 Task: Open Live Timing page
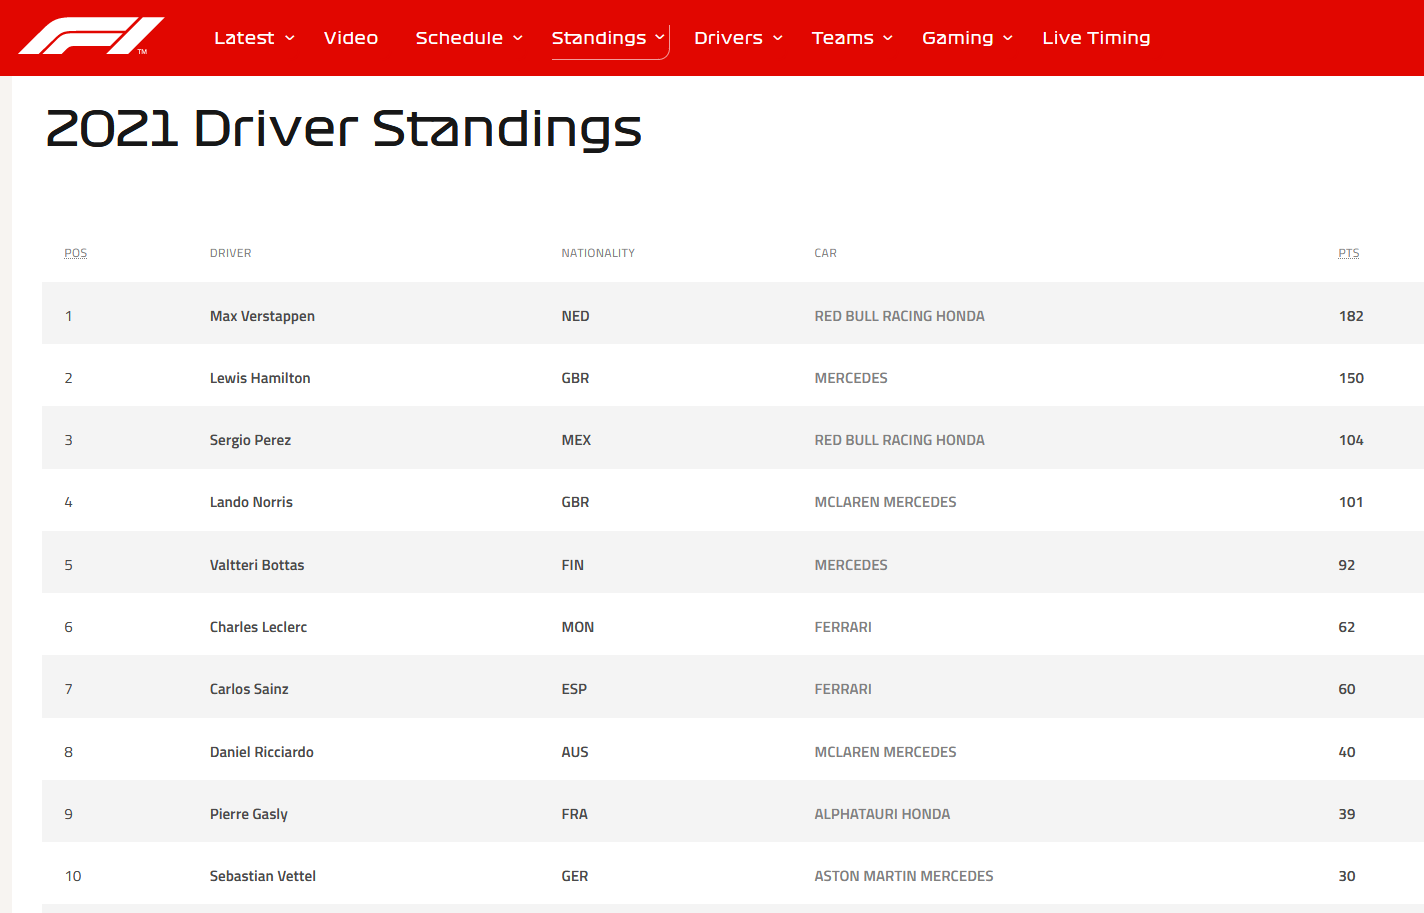1096,38
